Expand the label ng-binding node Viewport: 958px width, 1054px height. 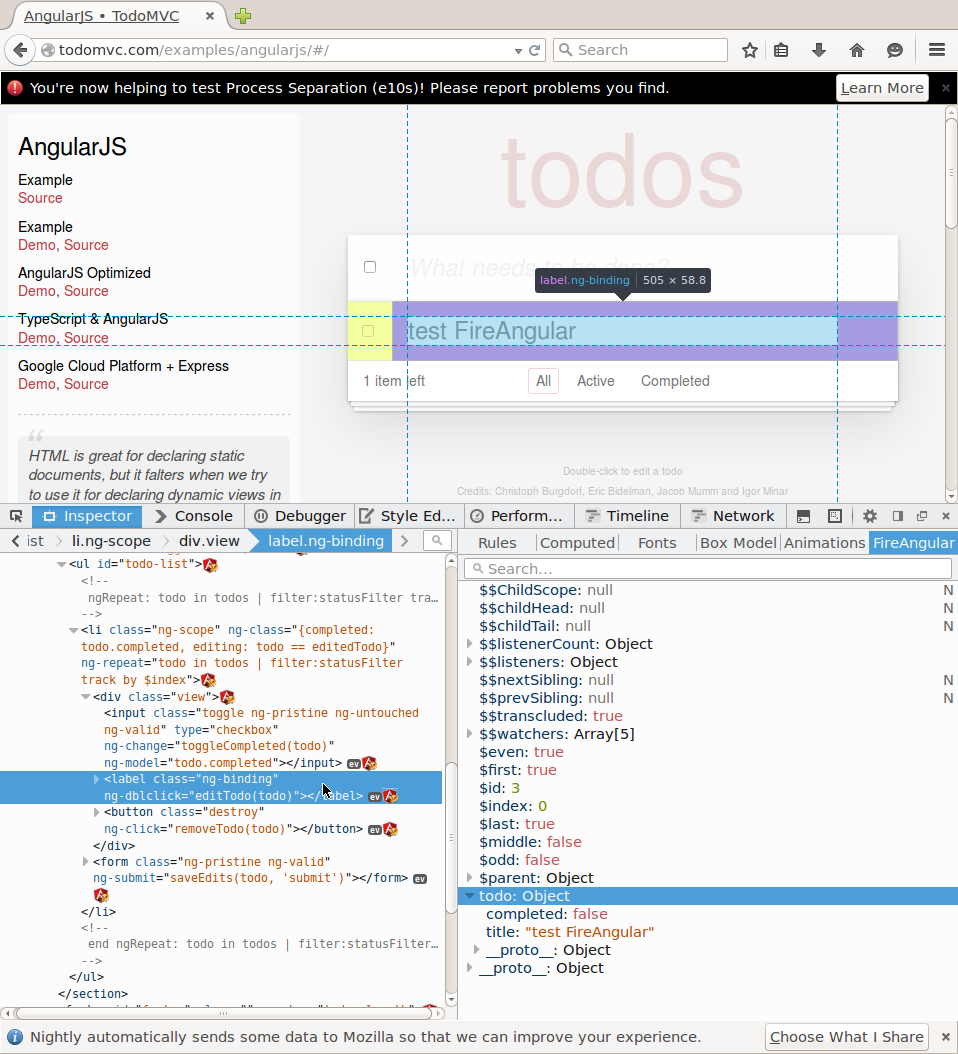point(97,779)
